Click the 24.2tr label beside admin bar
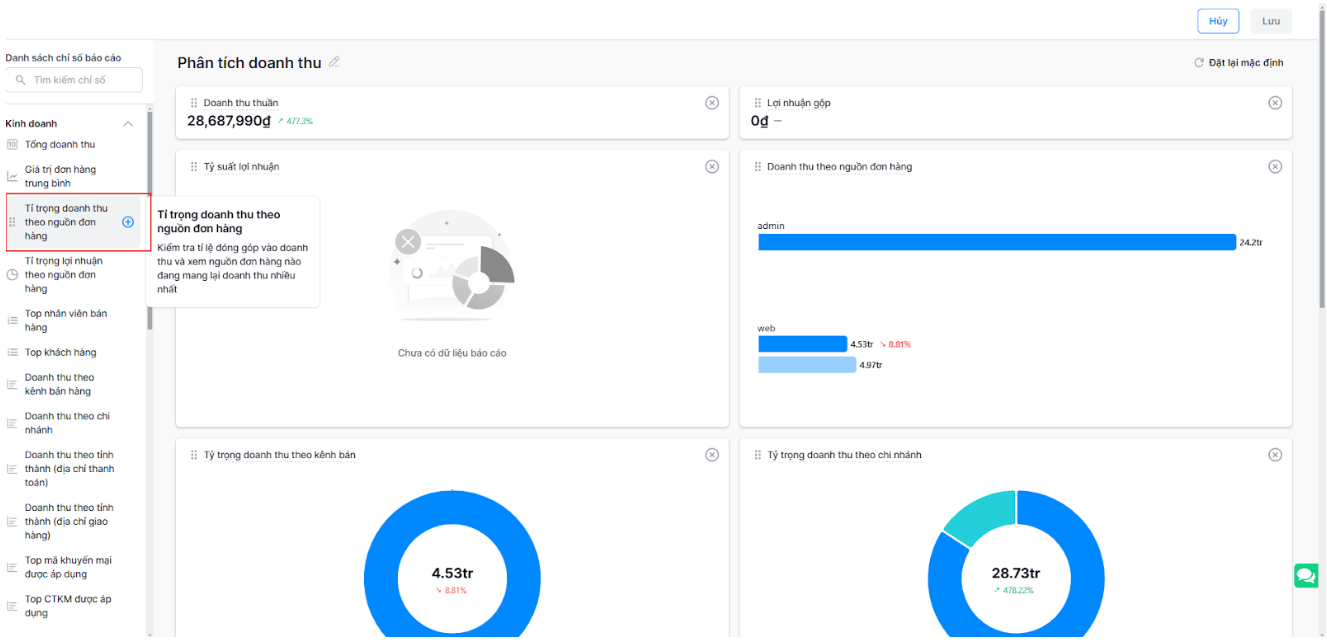The image size is (1327, 642). click(1251, 242)
